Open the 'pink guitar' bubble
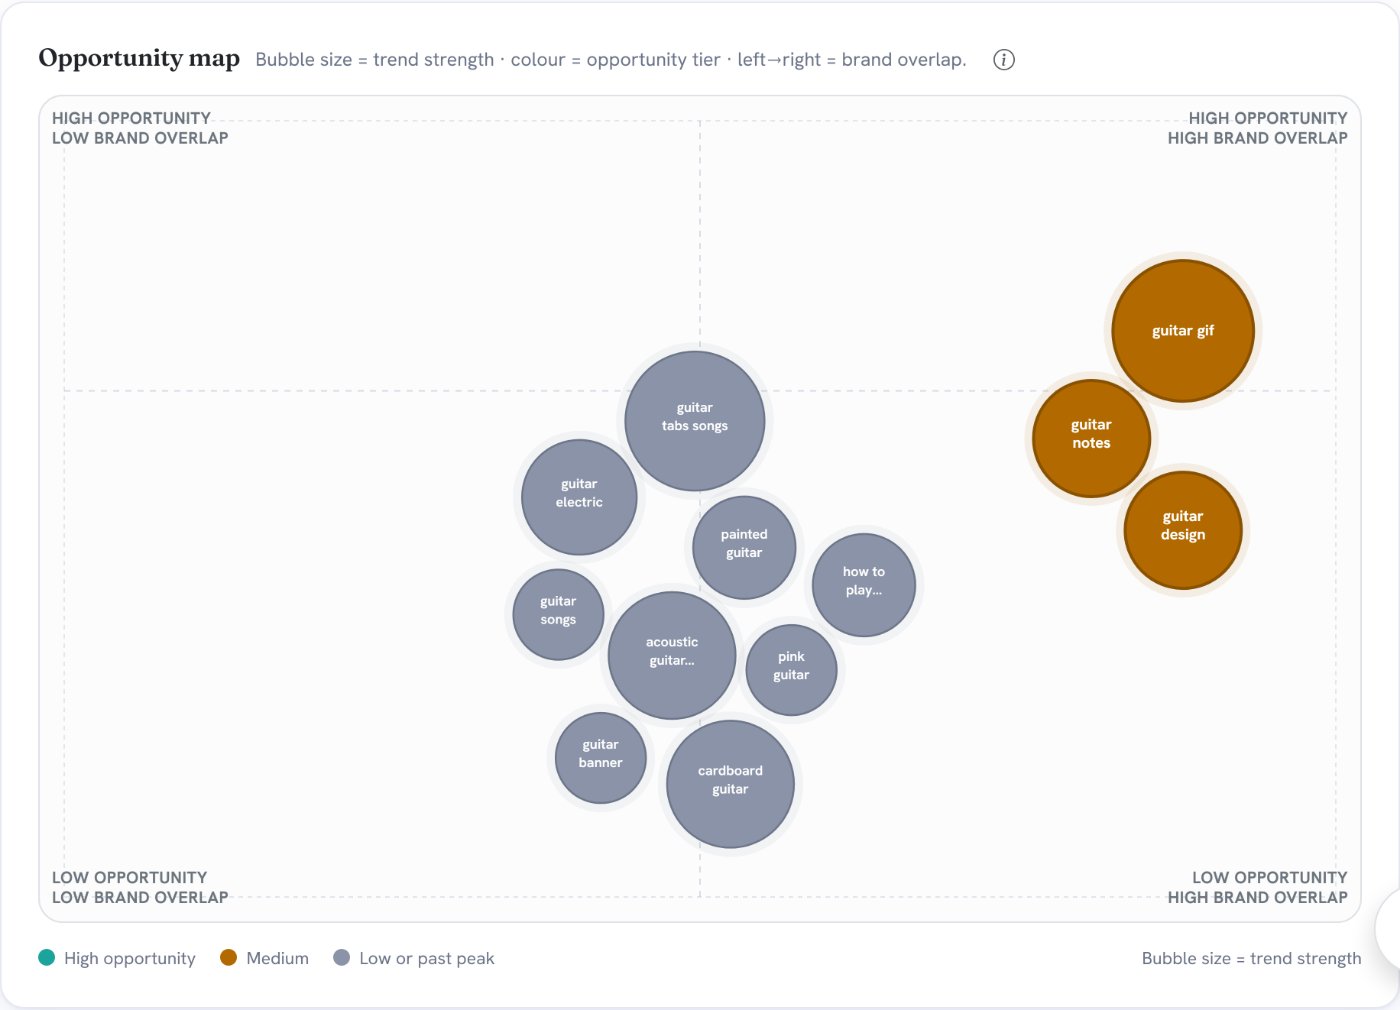This screenshot has width=1400, height=1010. pyautogui.click(x=791, y=670)
